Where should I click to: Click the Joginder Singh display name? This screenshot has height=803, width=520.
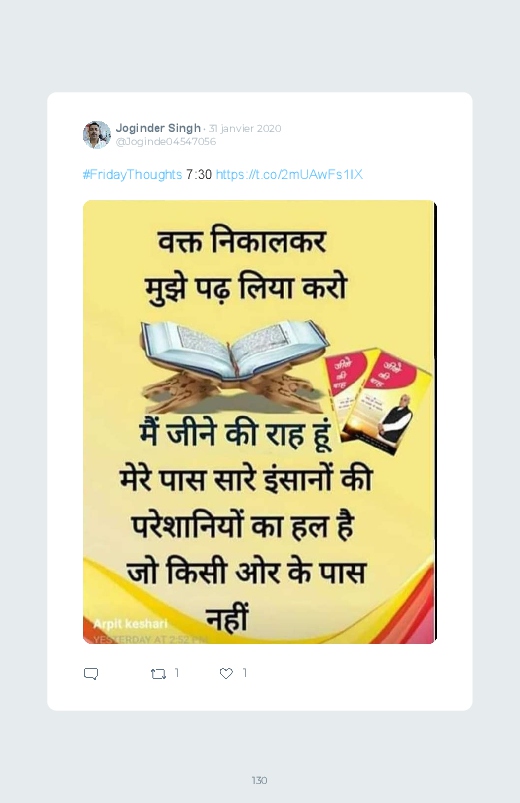pyautogui.click(x=158, y=128)
